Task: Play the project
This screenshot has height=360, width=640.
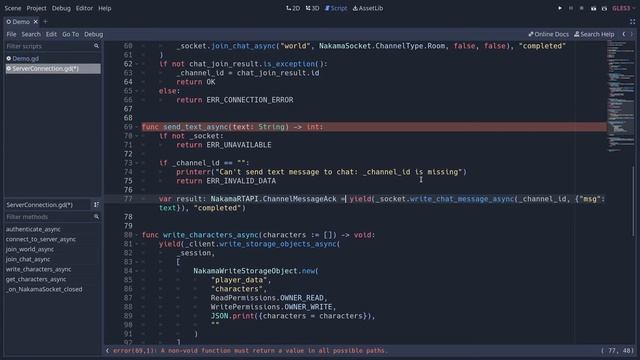Action: pyautogui.click(x=560, y=8)
